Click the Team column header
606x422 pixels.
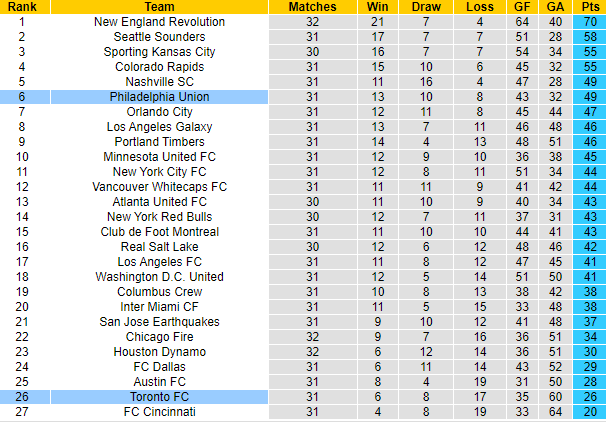click(x=158, y=6)
